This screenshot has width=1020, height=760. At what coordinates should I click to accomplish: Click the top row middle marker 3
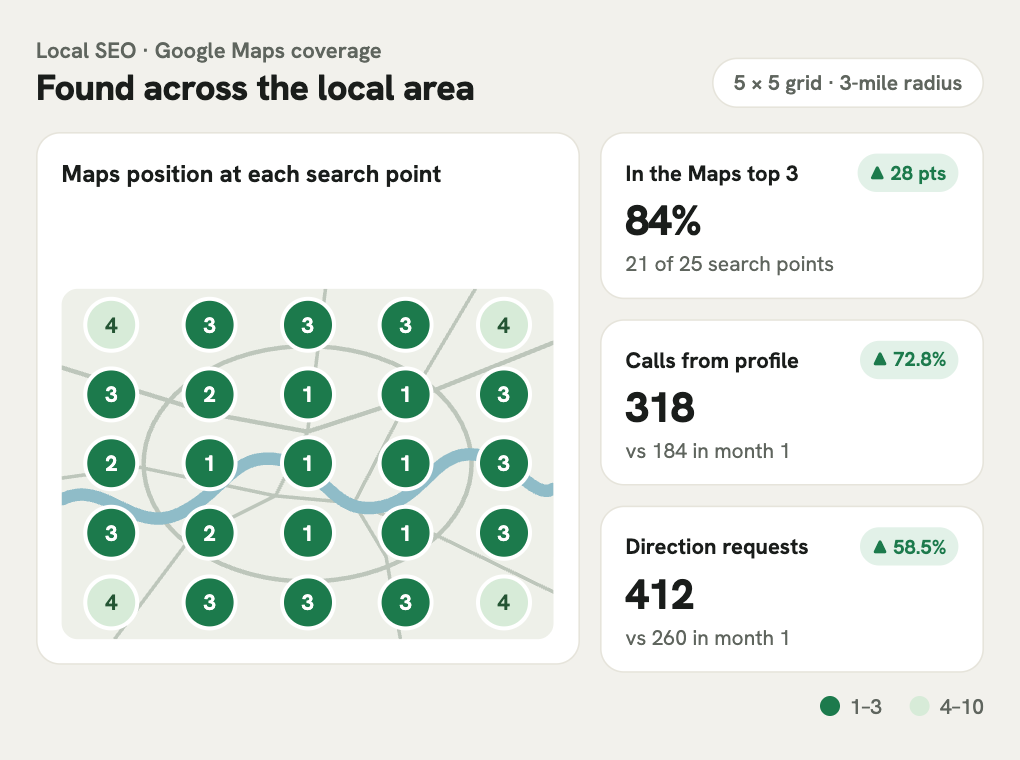point(308,325)
